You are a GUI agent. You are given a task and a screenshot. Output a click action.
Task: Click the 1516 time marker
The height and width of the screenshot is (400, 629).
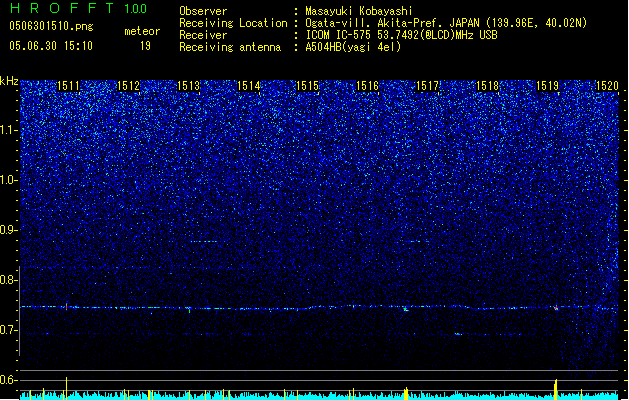pos(367,86)
